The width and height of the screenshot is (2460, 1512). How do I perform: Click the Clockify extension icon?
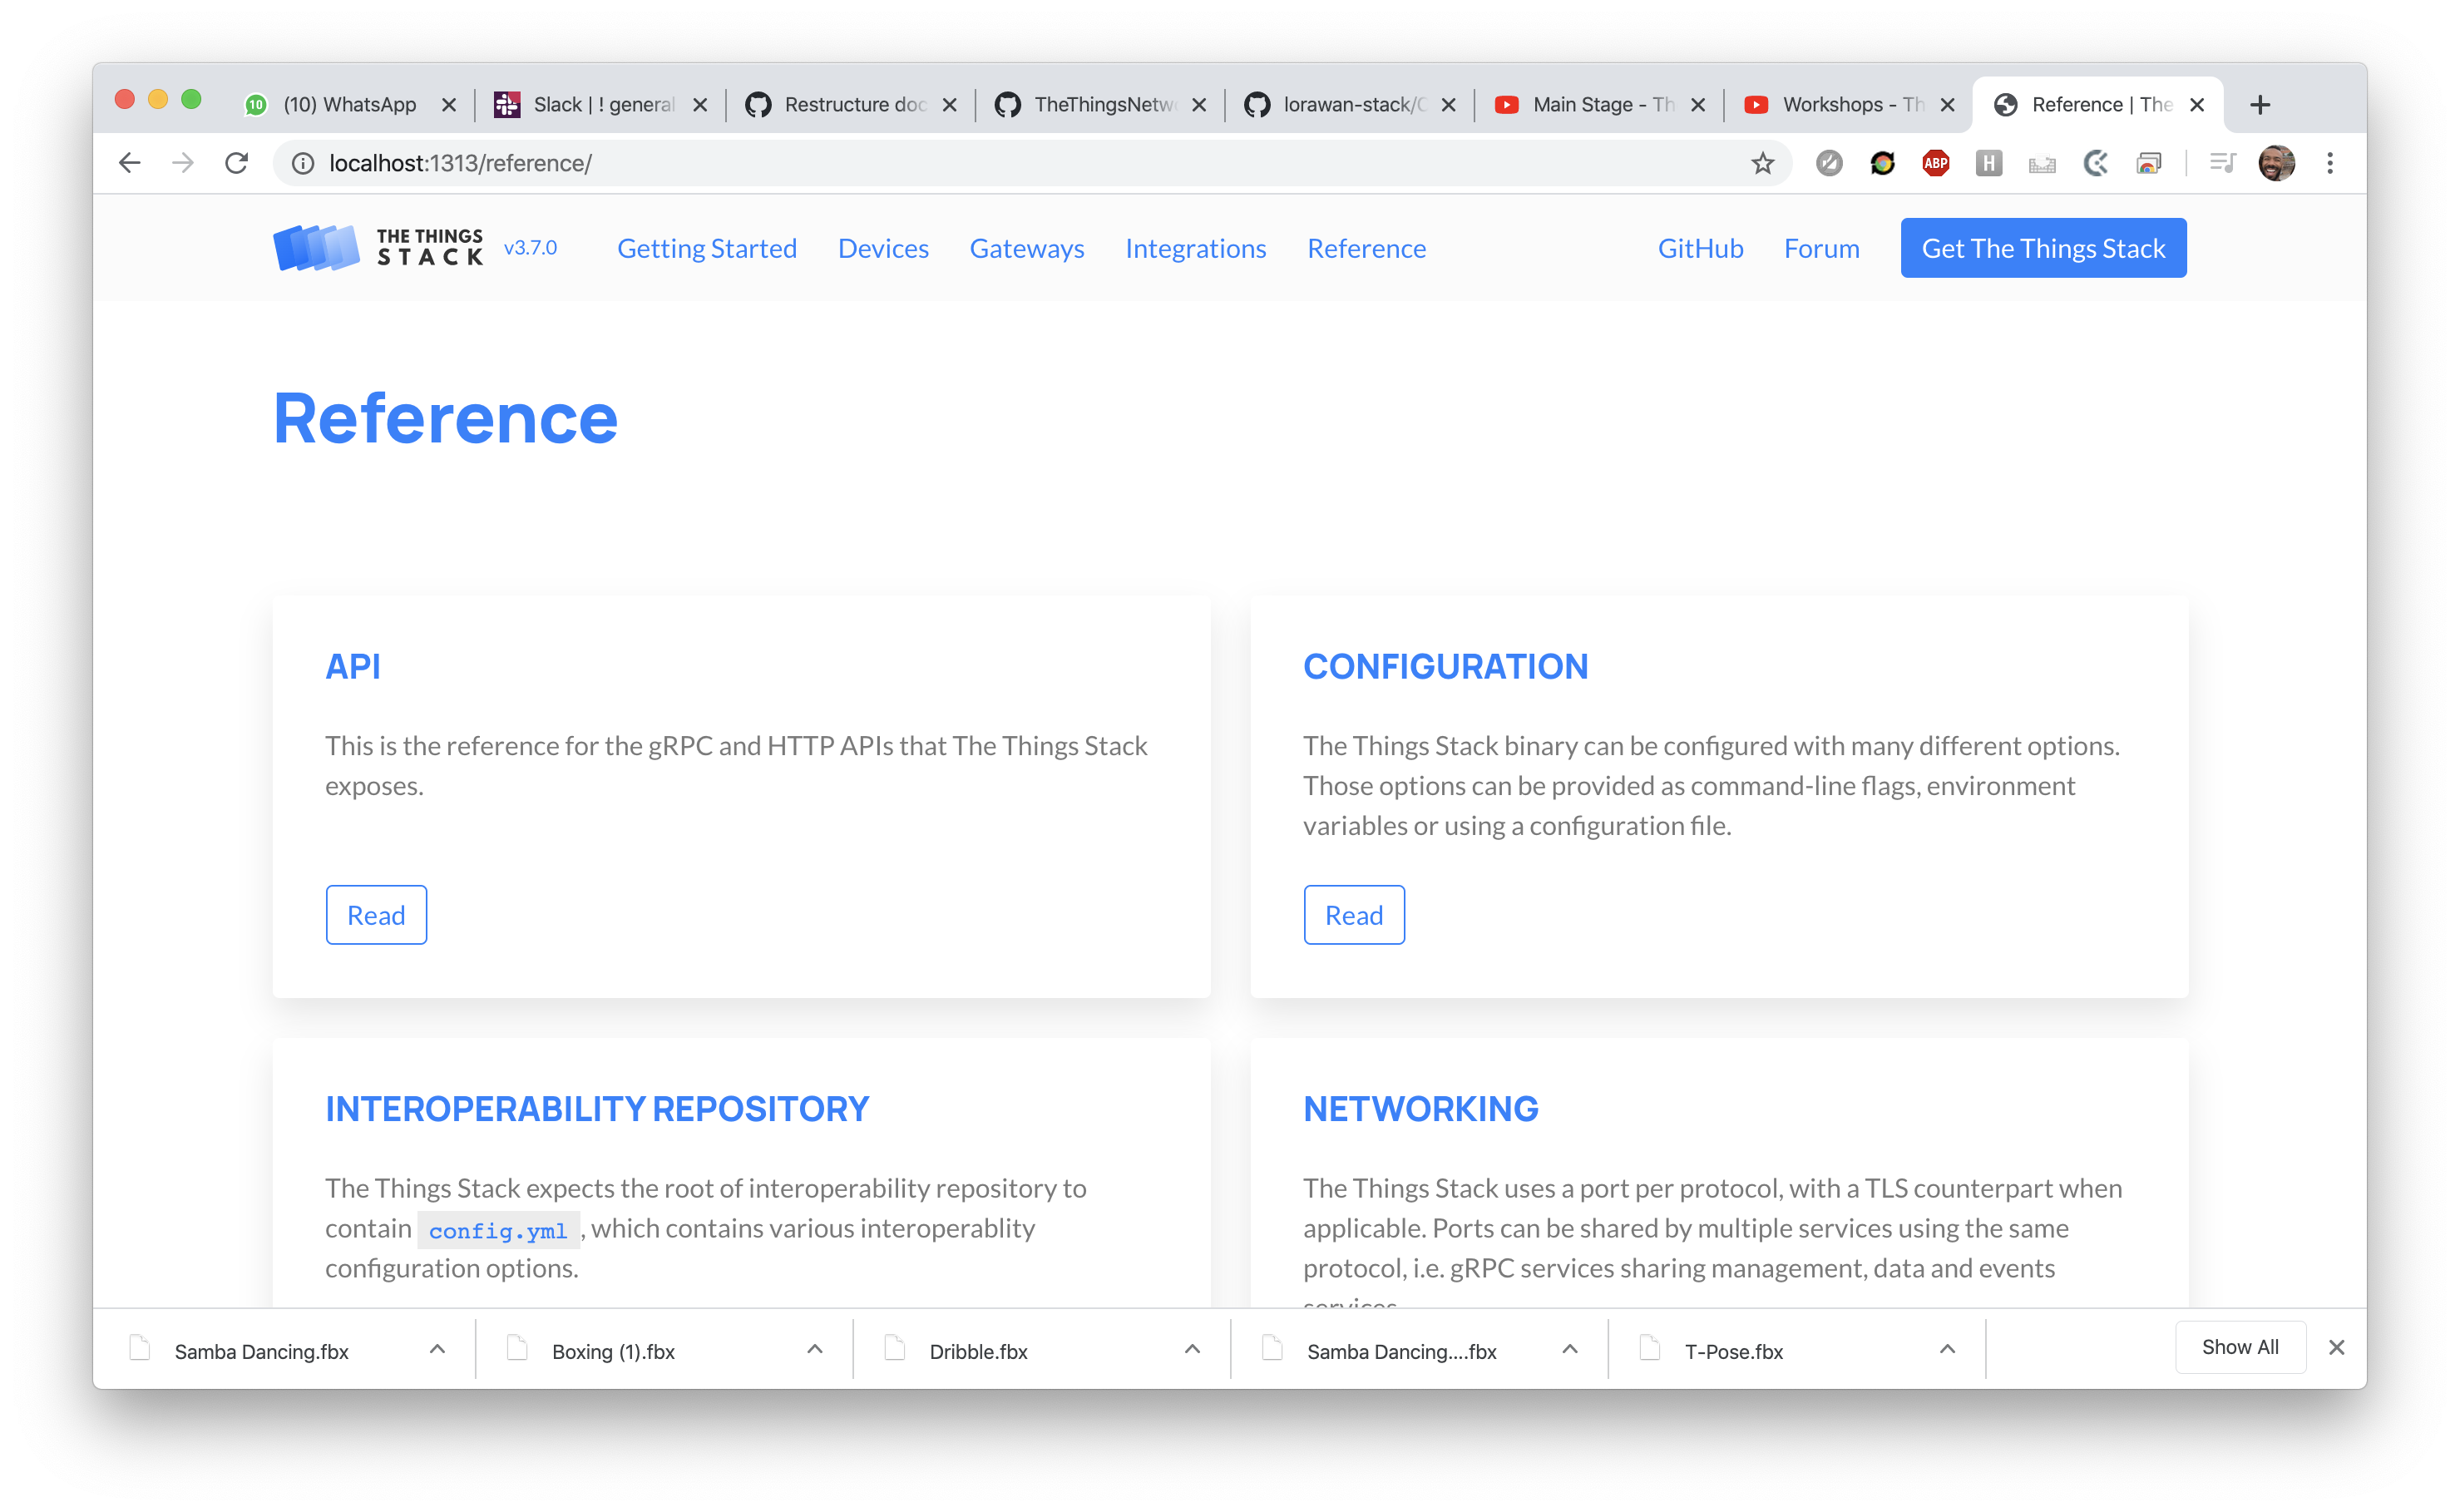click(2095, 162)
